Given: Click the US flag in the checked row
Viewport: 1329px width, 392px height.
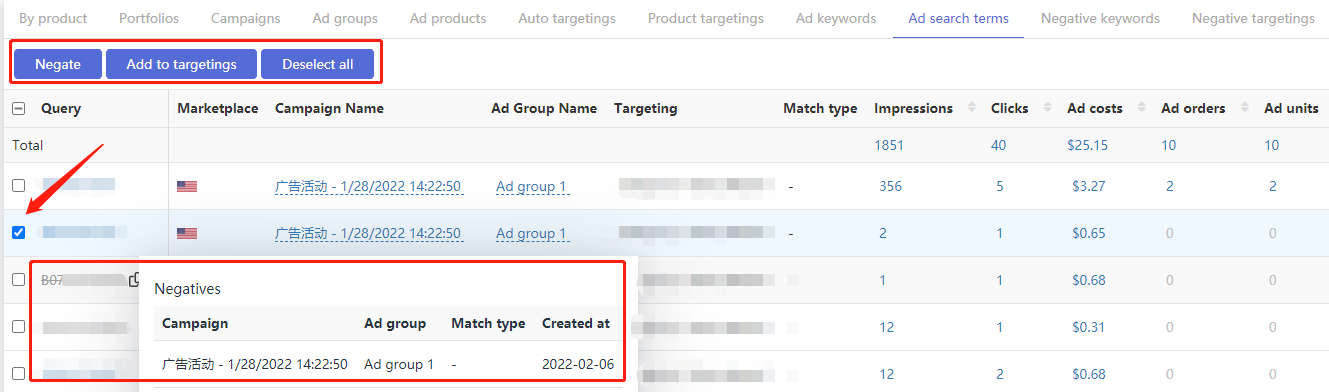Looking at the screenshot, I should coord(187,233).
